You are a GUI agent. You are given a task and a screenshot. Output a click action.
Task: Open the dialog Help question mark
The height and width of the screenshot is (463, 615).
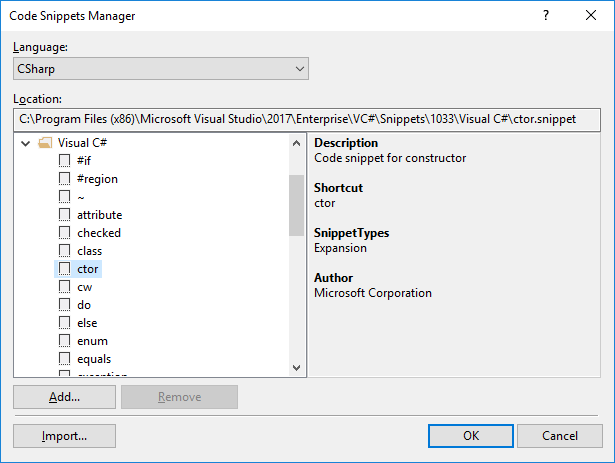[x=546, y=16]
